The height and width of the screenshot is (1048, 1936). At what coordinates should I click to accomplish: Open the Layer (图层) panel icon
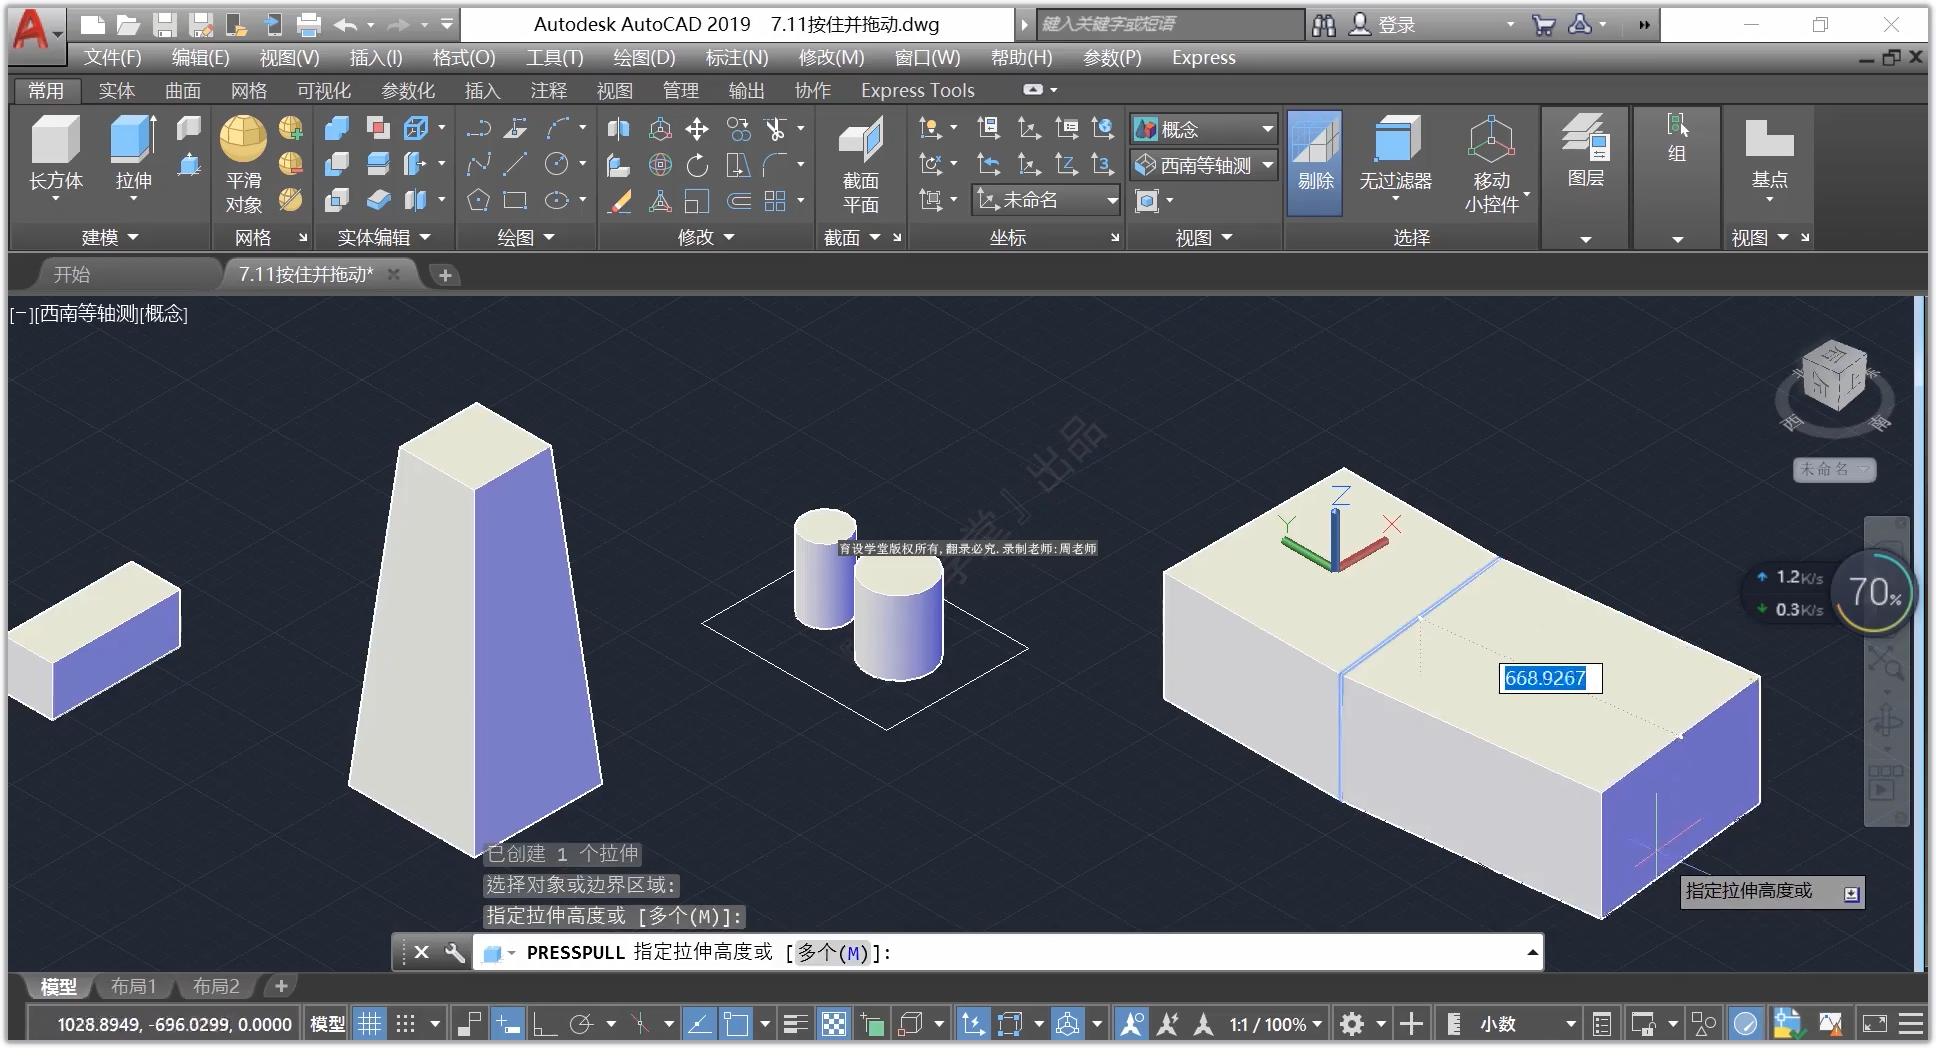tap(1586, 138)
